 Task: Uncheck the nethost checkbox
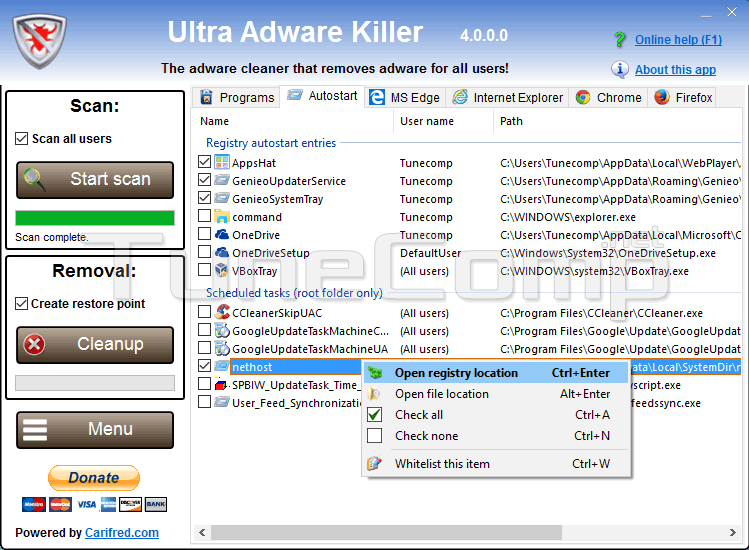(204, 366)
